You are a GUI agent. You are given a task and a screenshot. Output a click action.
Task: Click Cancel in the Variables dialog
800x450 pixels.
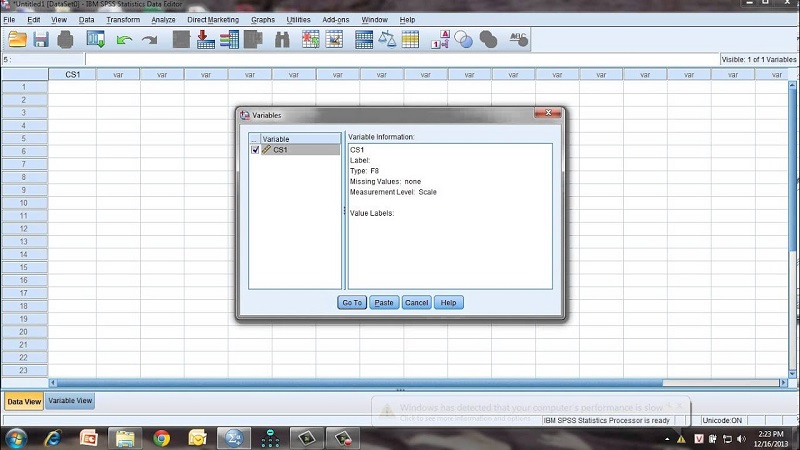(x=416, y=303)
